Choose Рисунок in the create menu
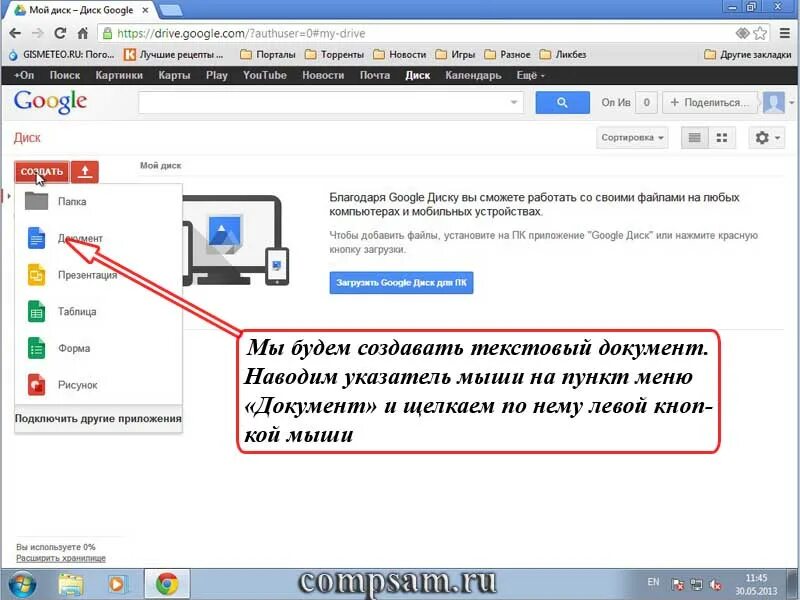Screen dimensions: 800x600 98,385
